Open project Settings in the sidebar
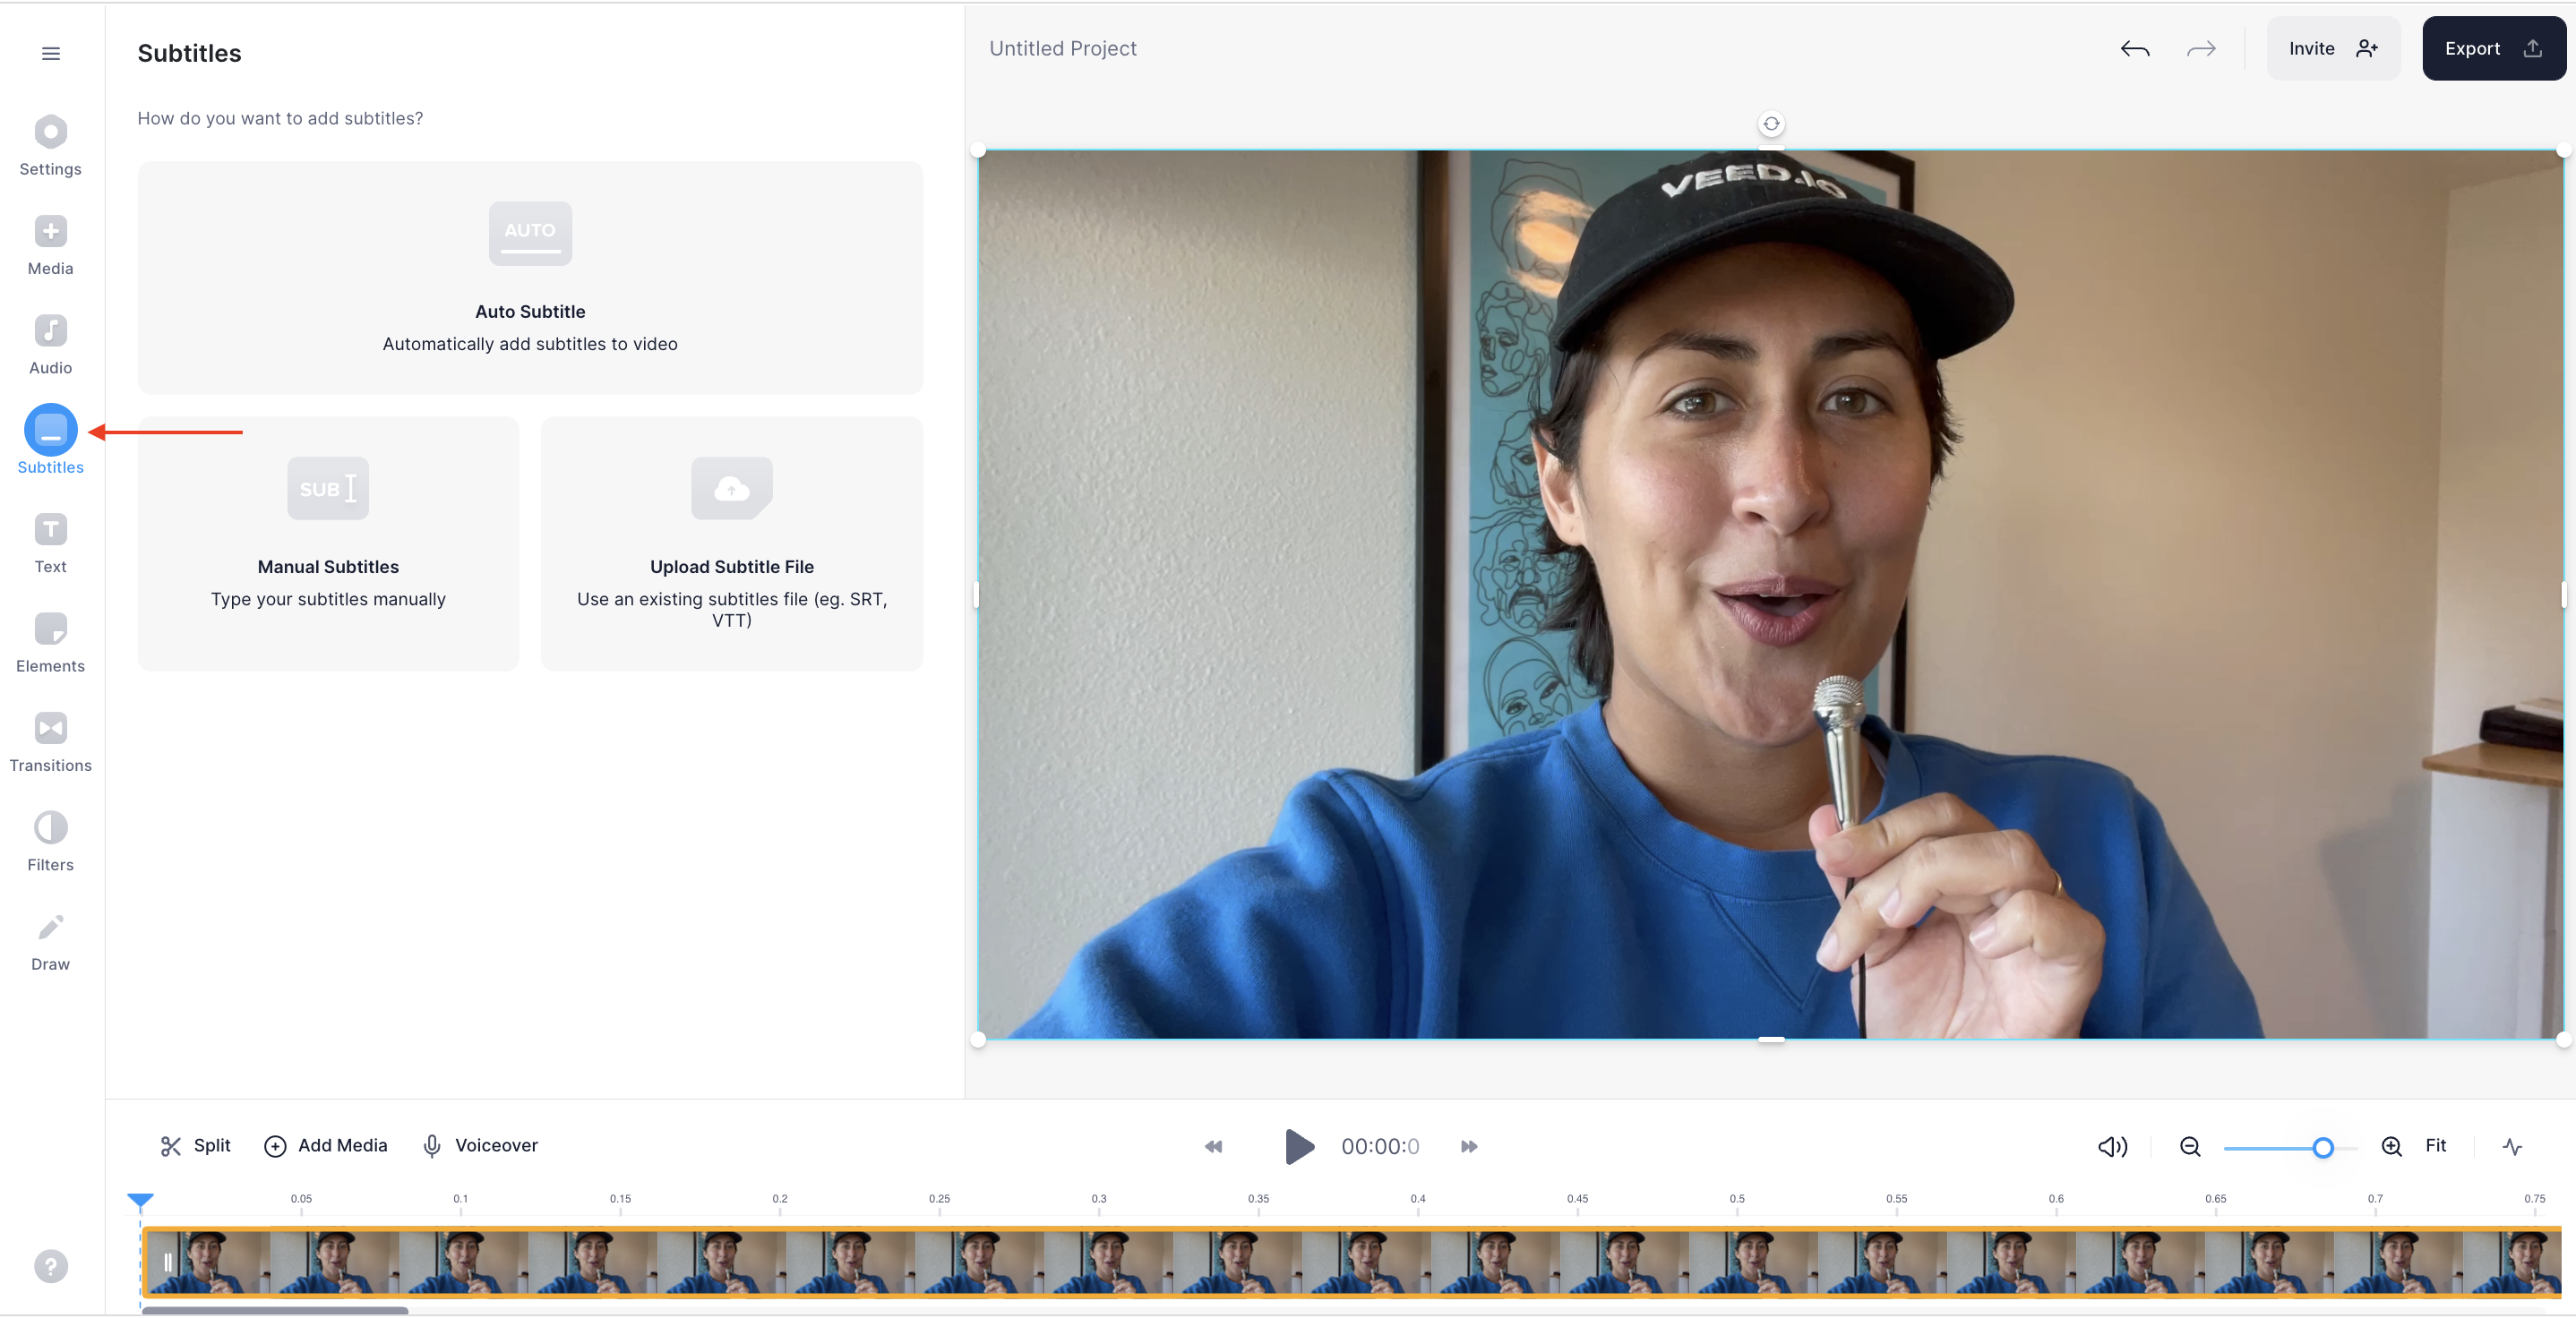2576x1318 pixels. (50, 132)
